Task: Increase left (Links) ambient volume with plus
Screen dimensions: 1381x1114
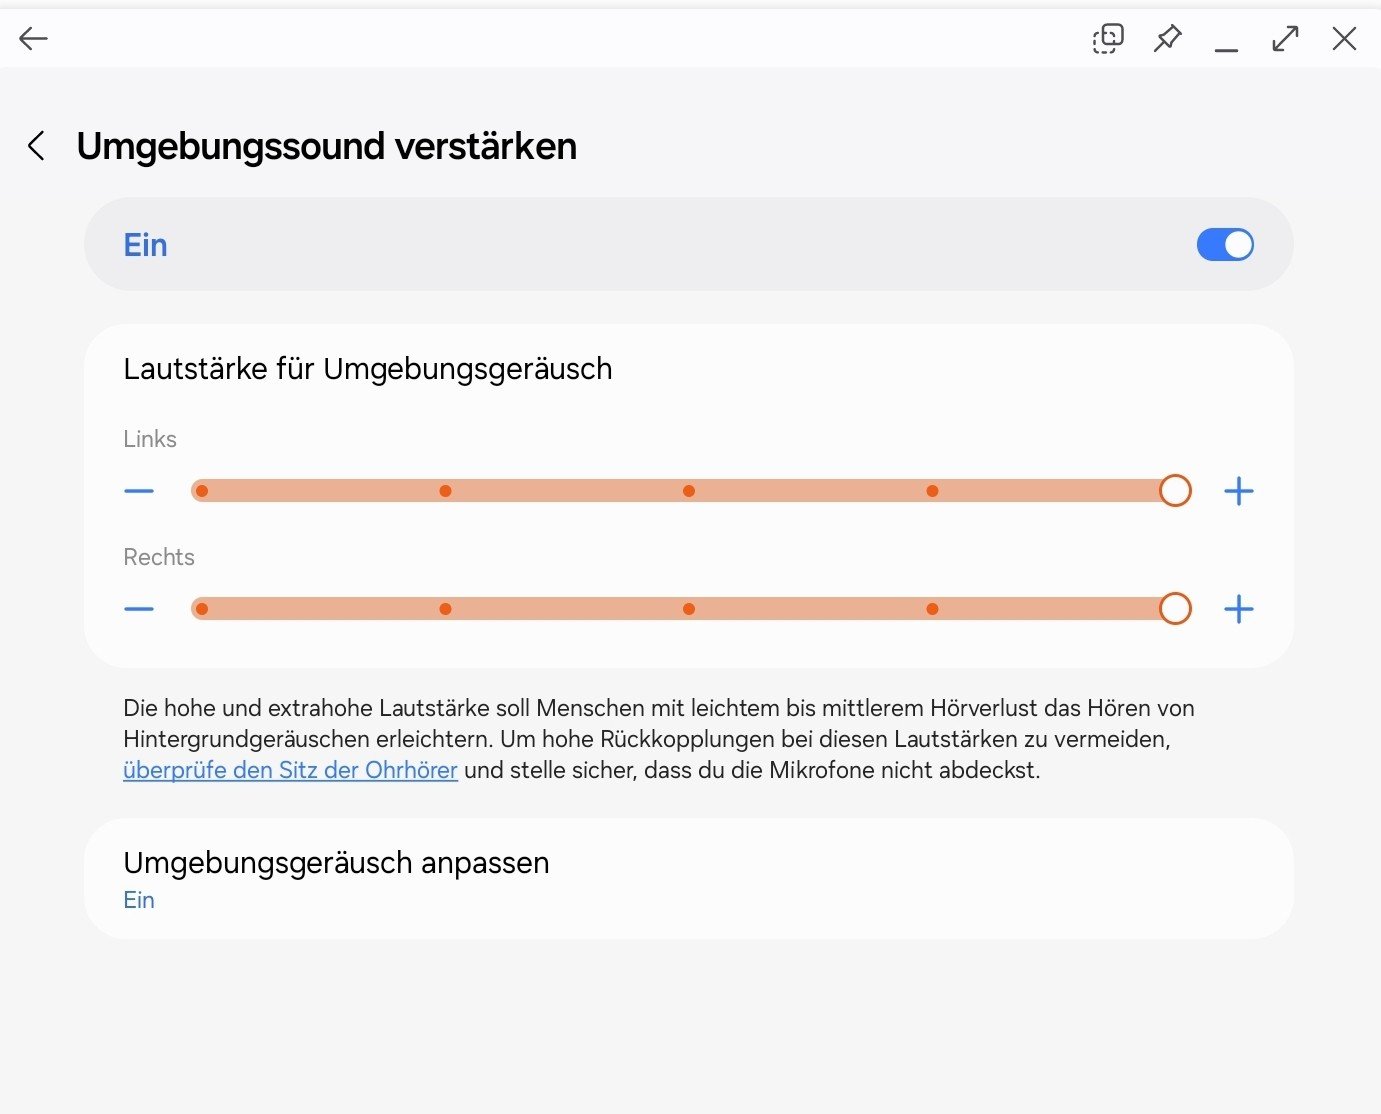Action: (x=1238, y=491)
